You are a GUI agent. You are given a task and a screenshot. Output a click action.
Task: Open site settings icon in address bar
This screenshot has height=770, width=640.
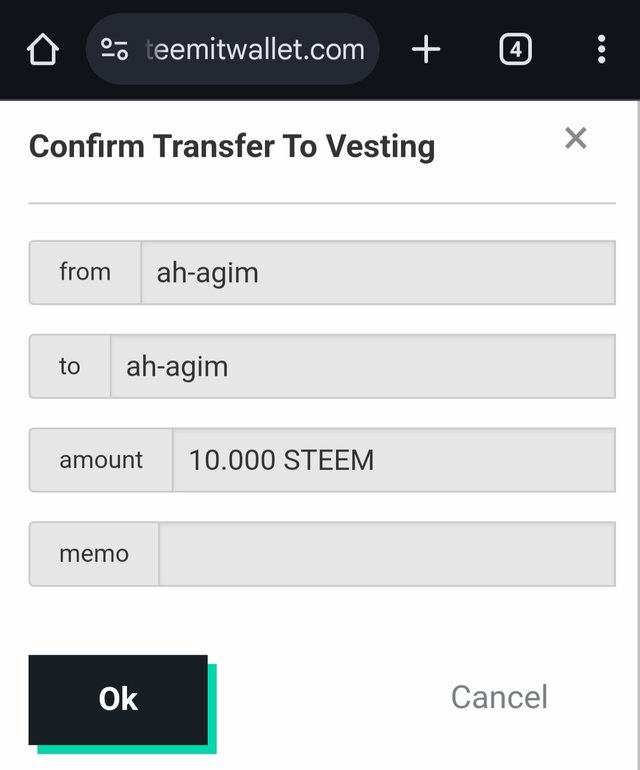tap(114, 49)
